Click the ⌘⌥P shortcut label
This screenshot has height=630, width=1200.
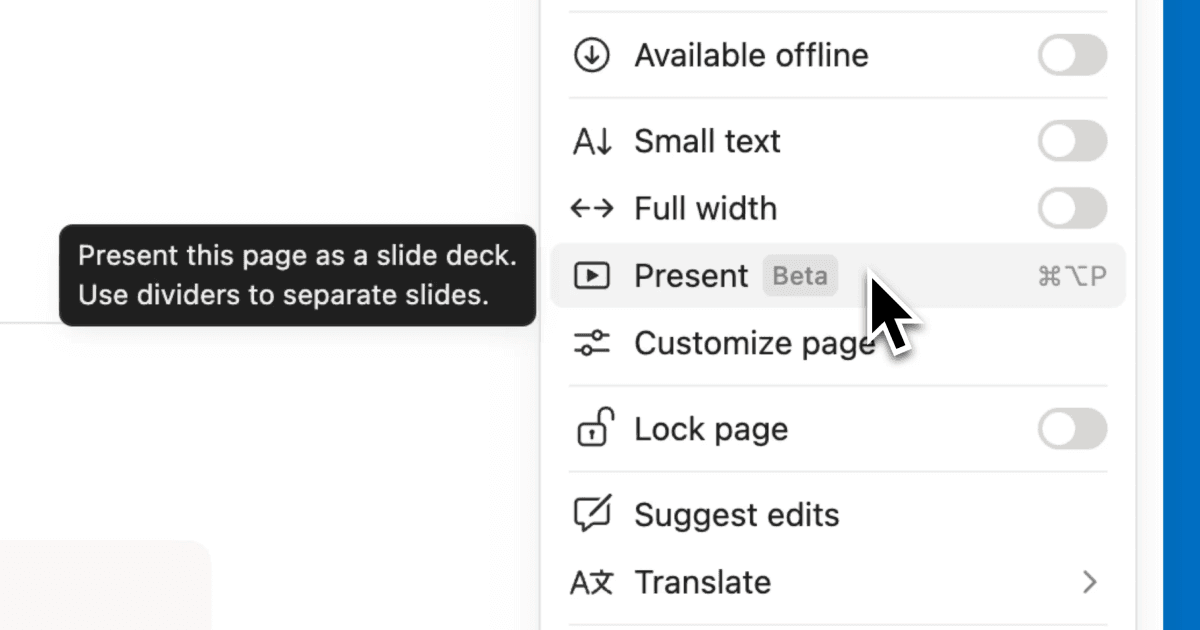[x=1073, y=276]
